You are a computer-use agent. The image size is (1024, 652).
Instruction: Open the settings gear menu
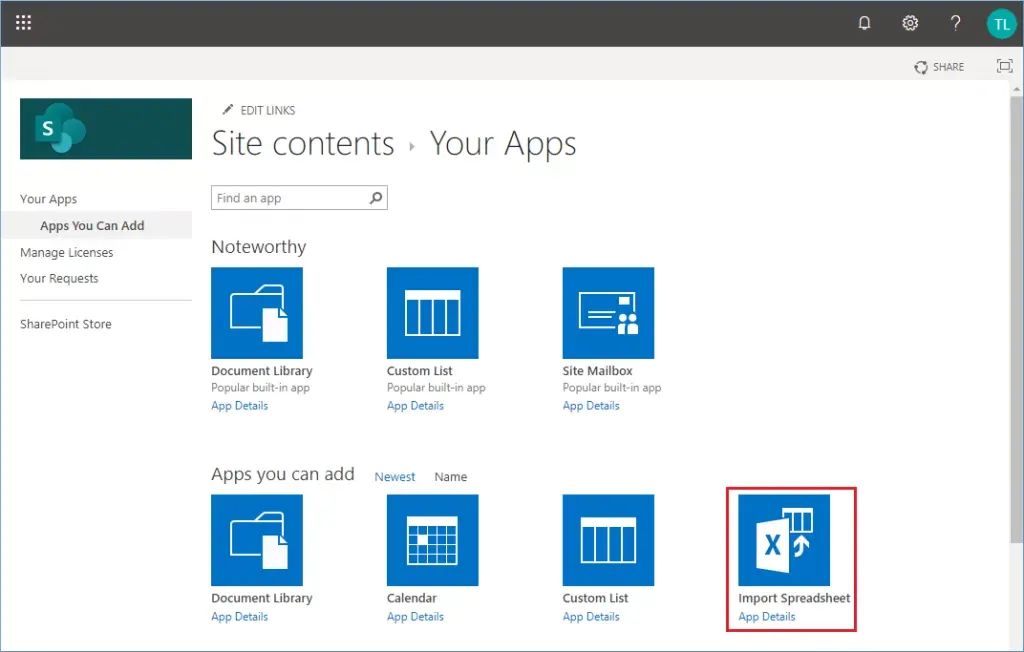pyautogui.click(x=910, y=24)
